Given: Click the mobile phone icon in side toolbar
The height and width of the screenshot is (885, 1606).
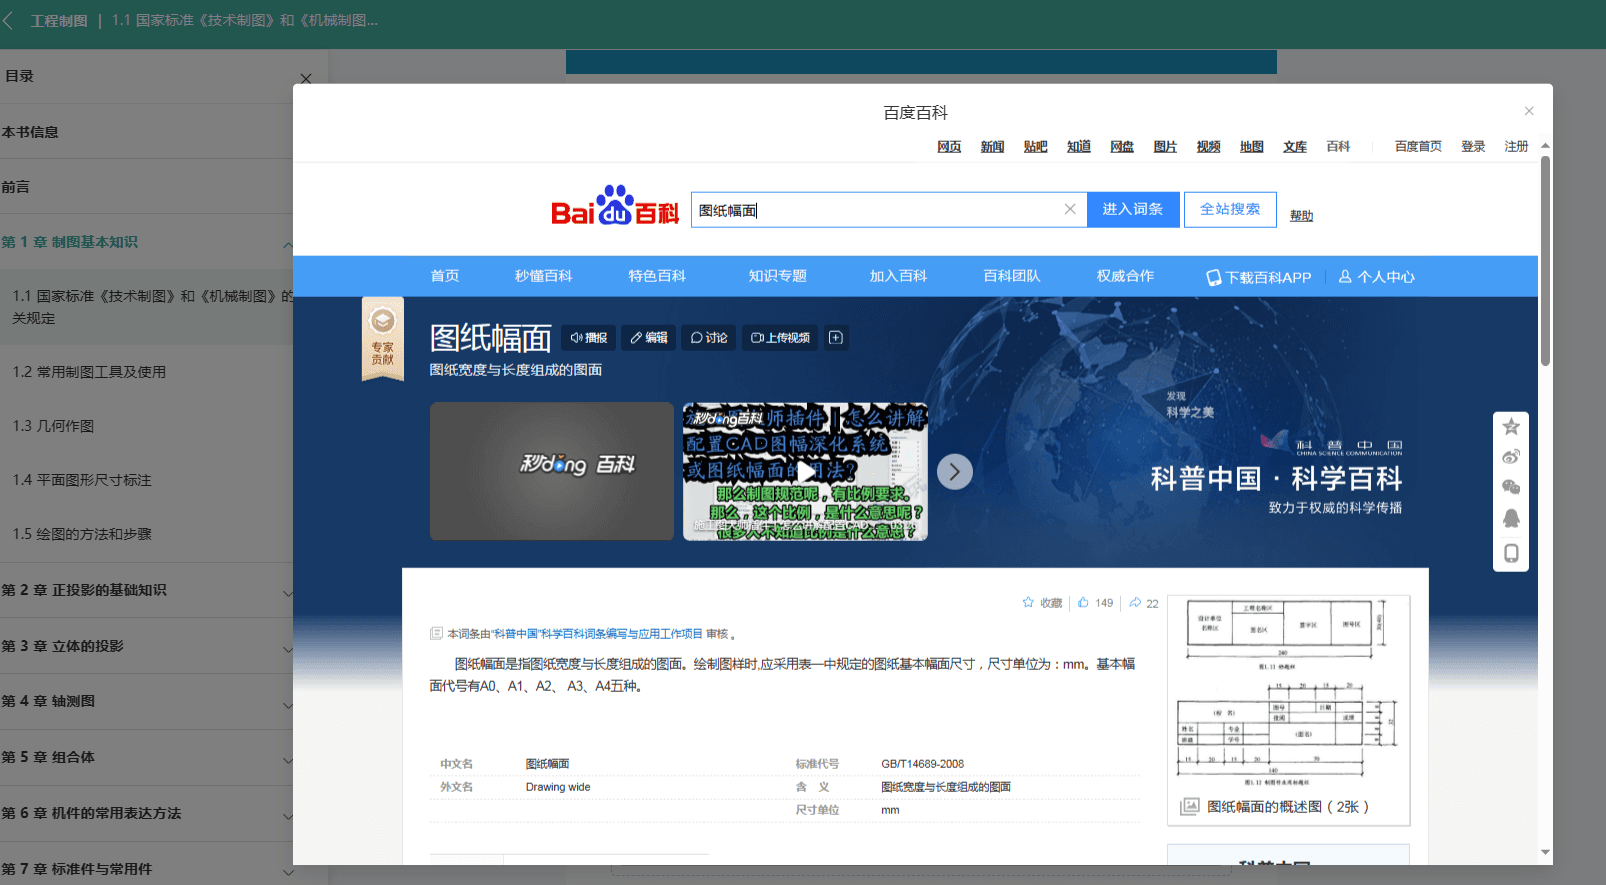Looking at the screenshot, I should [1511, 553].
